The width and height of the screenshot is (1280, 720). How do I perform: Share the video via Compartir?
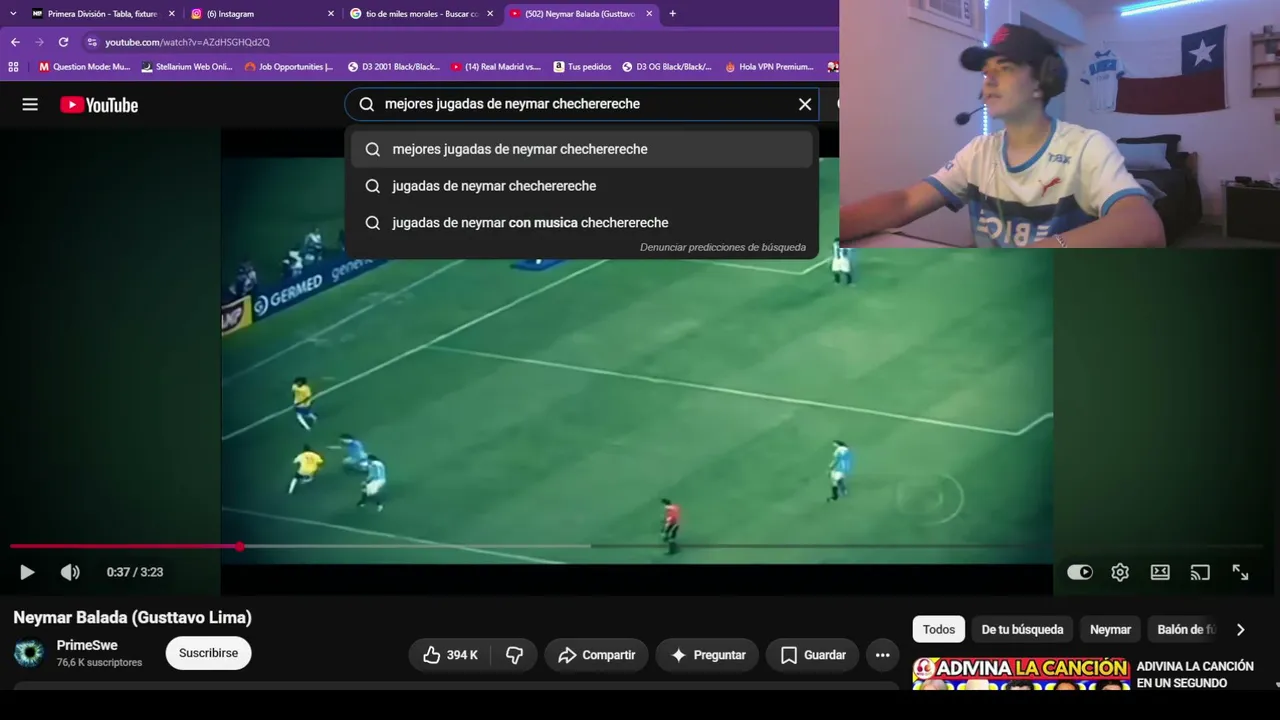[596, 655]
